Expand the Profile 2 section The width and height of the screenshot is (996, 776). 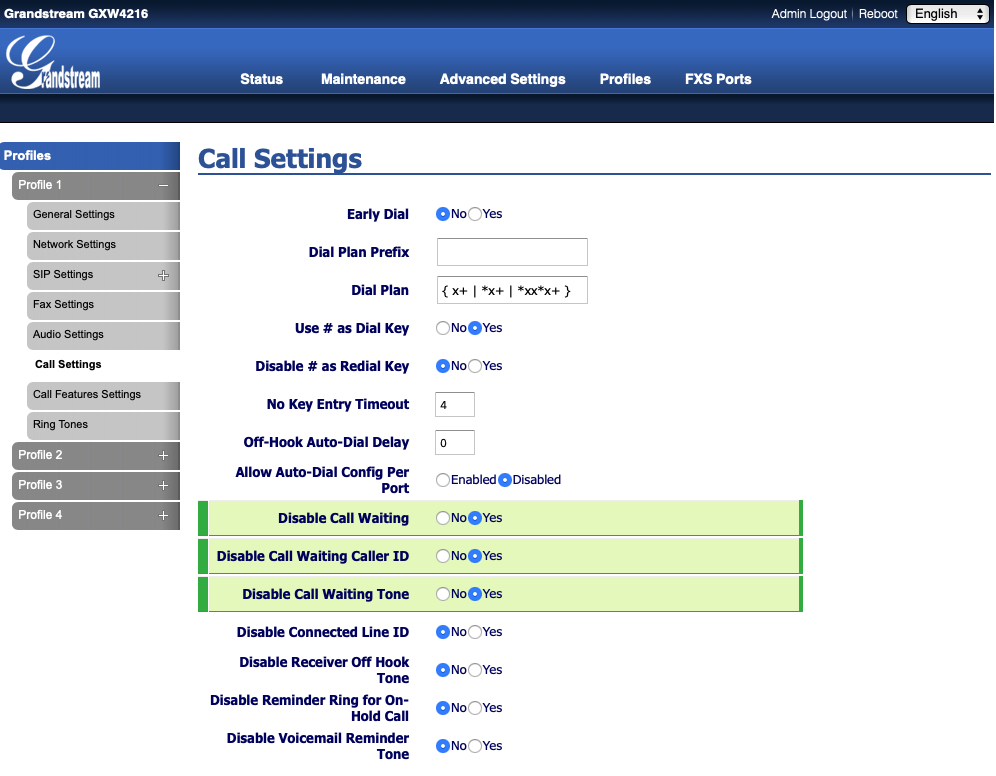163,455
